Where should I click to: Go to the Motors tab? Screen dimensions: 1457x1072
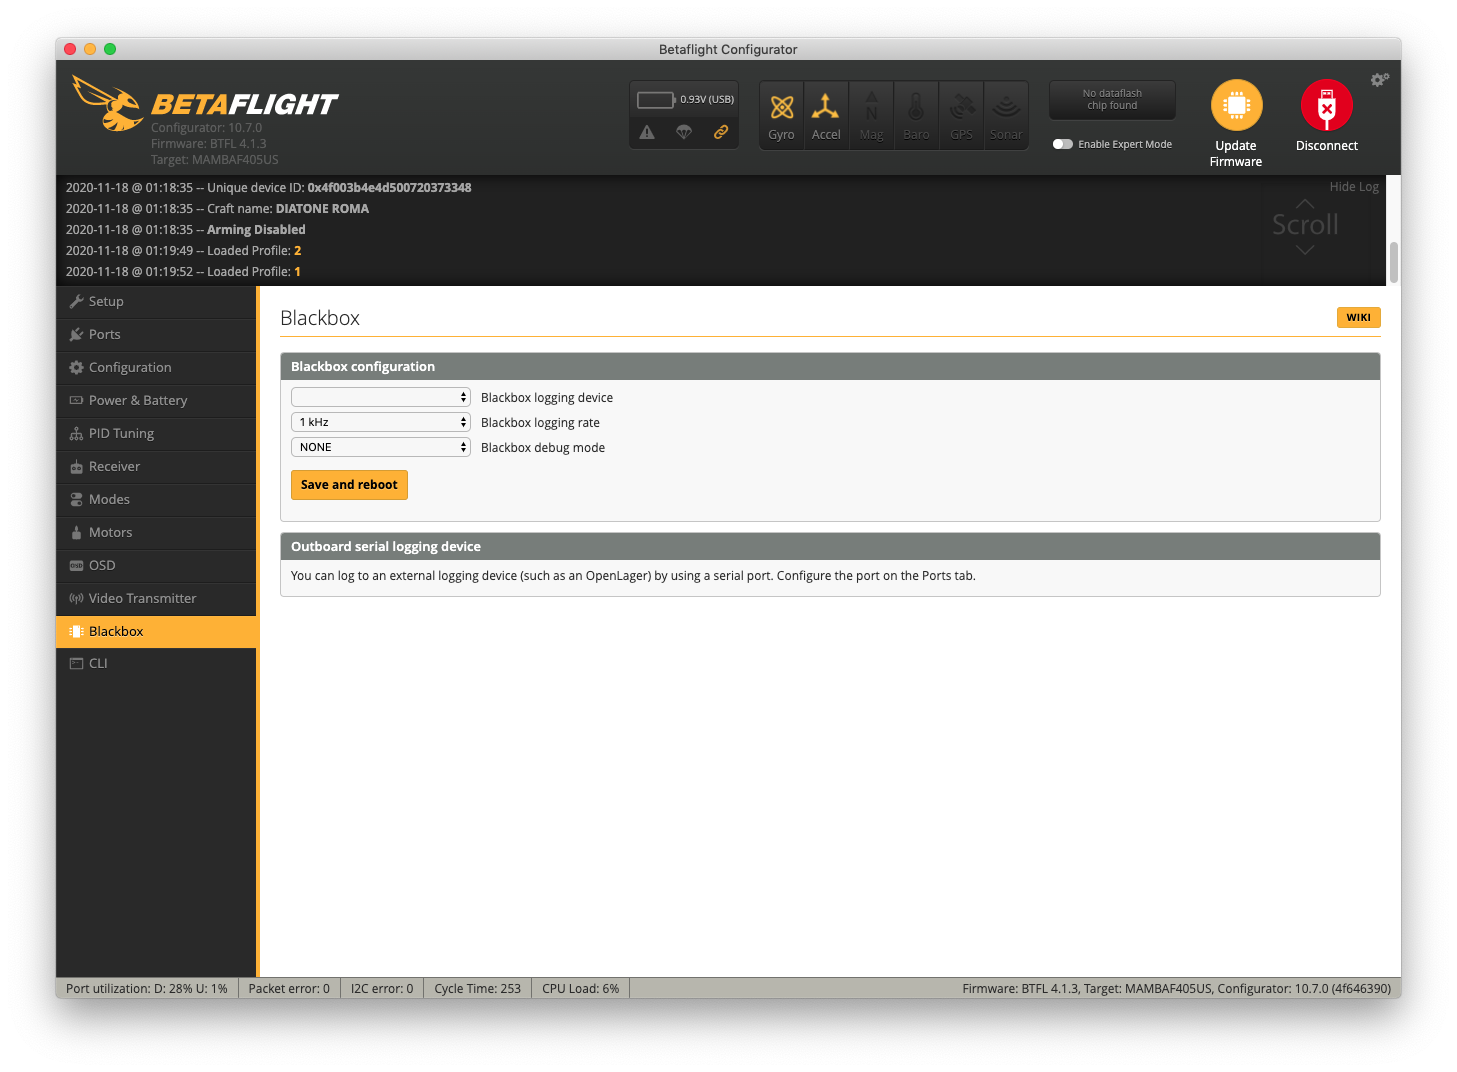point(156,532)
